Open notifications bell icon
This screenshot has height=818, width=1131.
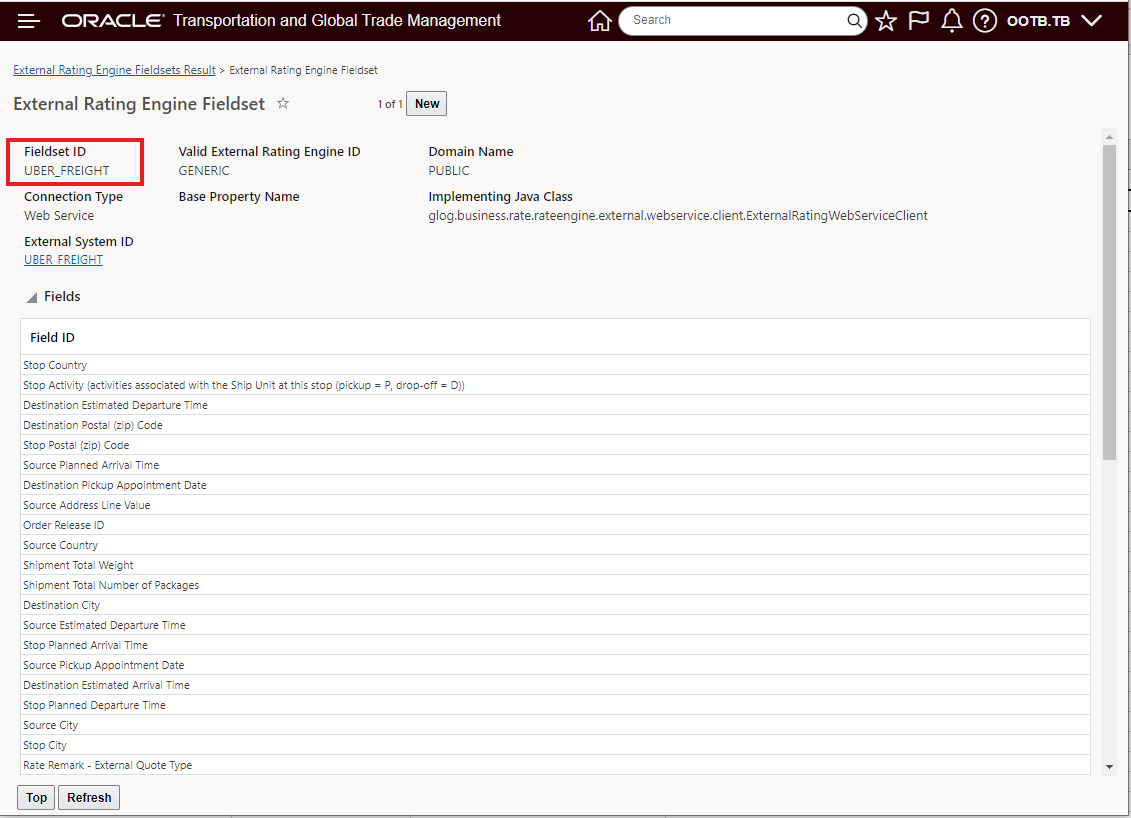951,21
